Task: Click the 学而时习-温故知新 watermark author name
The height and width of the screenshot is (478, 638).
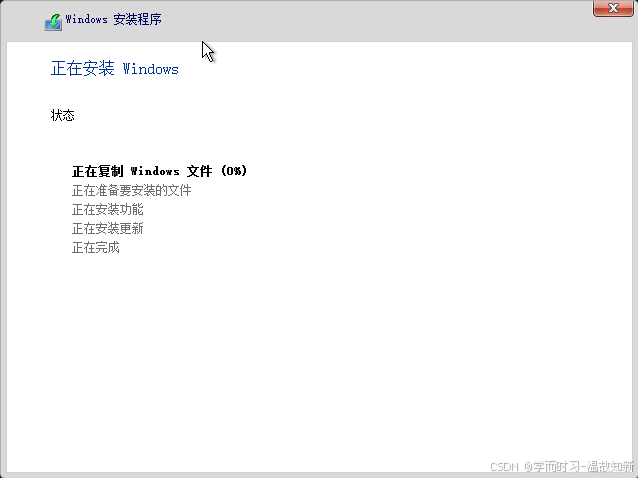Action: click(583, 466)
